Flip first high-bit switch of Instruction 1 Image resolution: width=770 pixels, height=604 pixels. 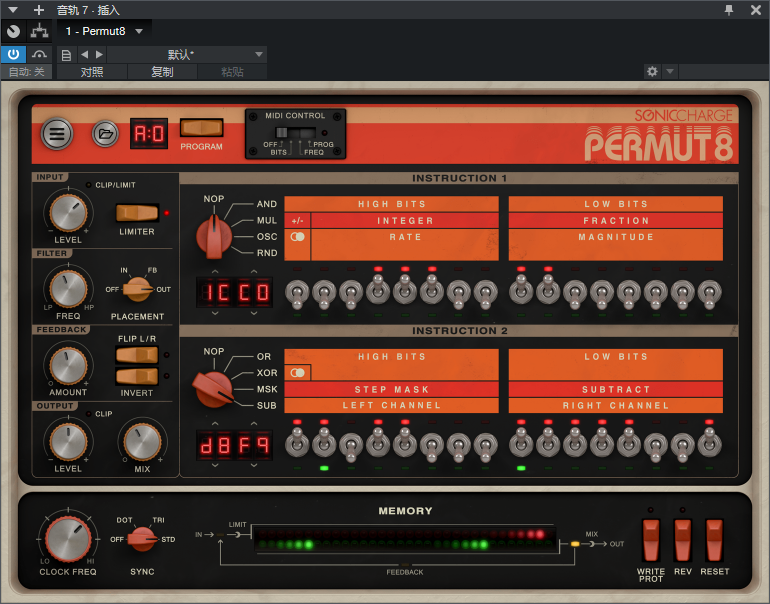click(297, 293)
